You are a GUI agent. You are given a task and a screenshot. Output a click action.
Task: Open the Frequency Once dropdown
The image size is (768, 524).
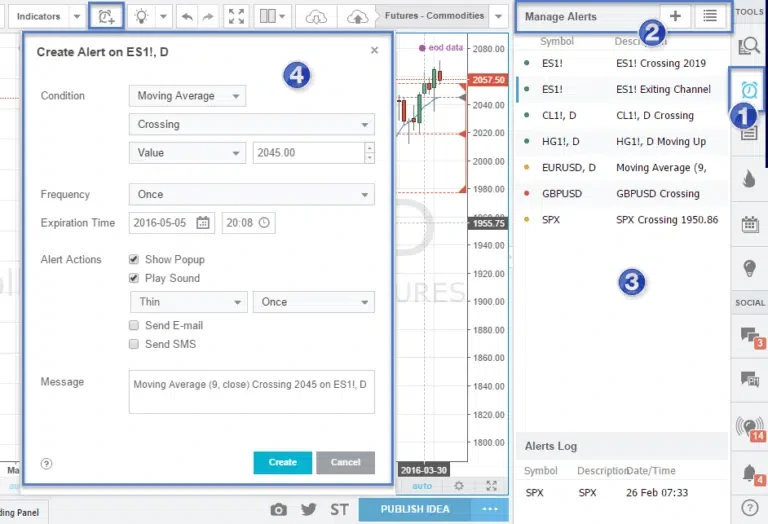click(252, 194)
